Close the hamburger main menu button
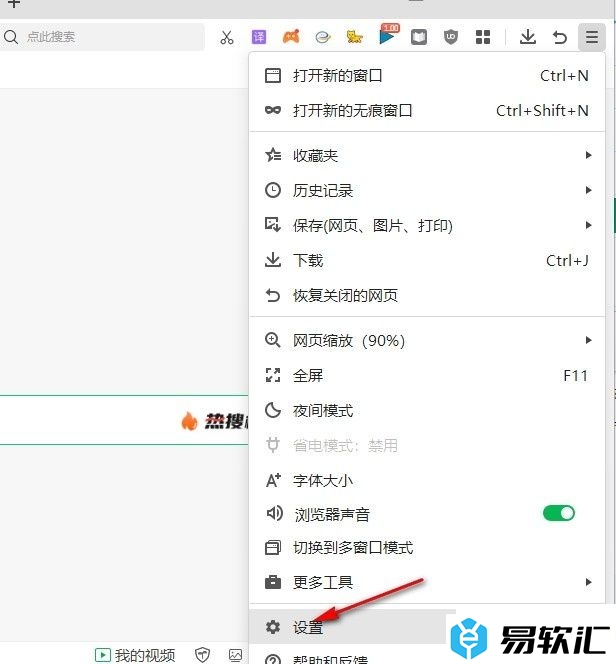Image resolution: width=616 pixels, height=664 pixels. click(592, 37)
